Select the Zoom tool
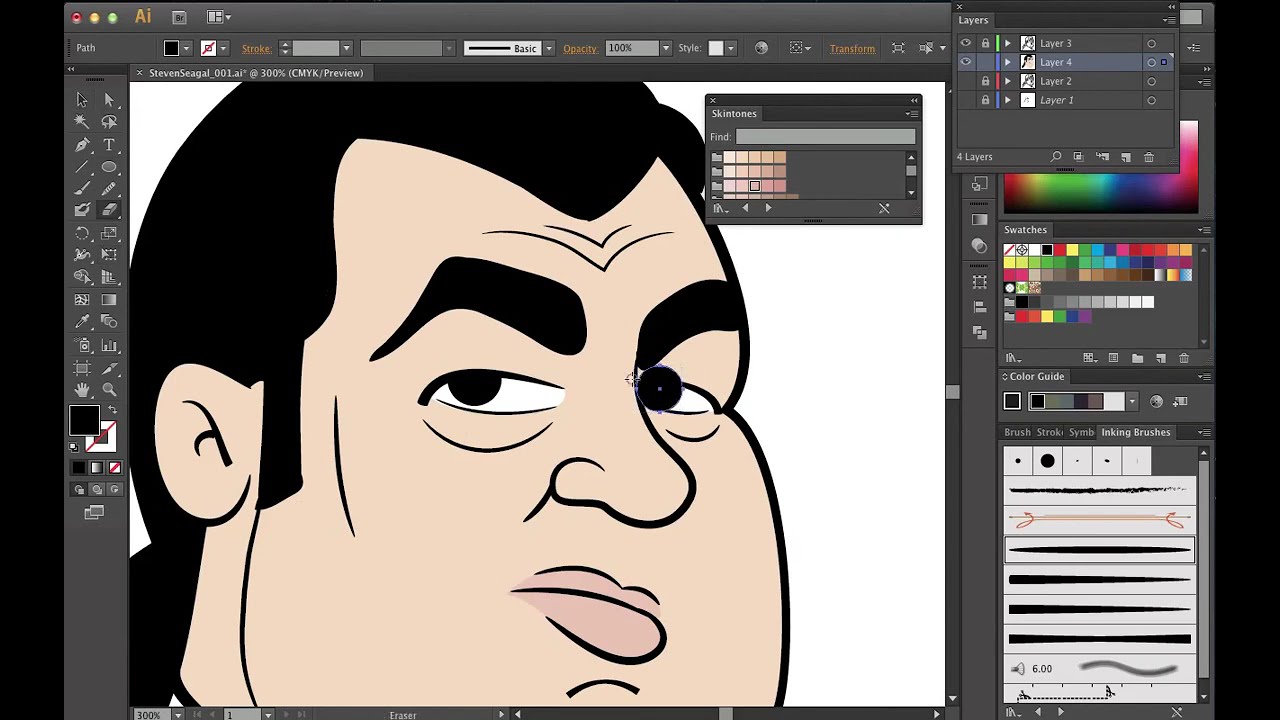Screen dimensions: 1280x720 pyautogui.click(x=109, y=390)
